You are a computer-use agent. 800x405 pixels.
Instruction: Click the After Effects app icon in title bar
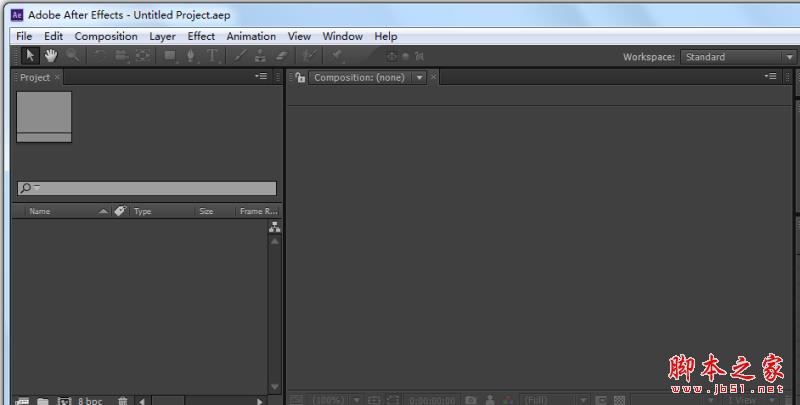coord(17,15)
